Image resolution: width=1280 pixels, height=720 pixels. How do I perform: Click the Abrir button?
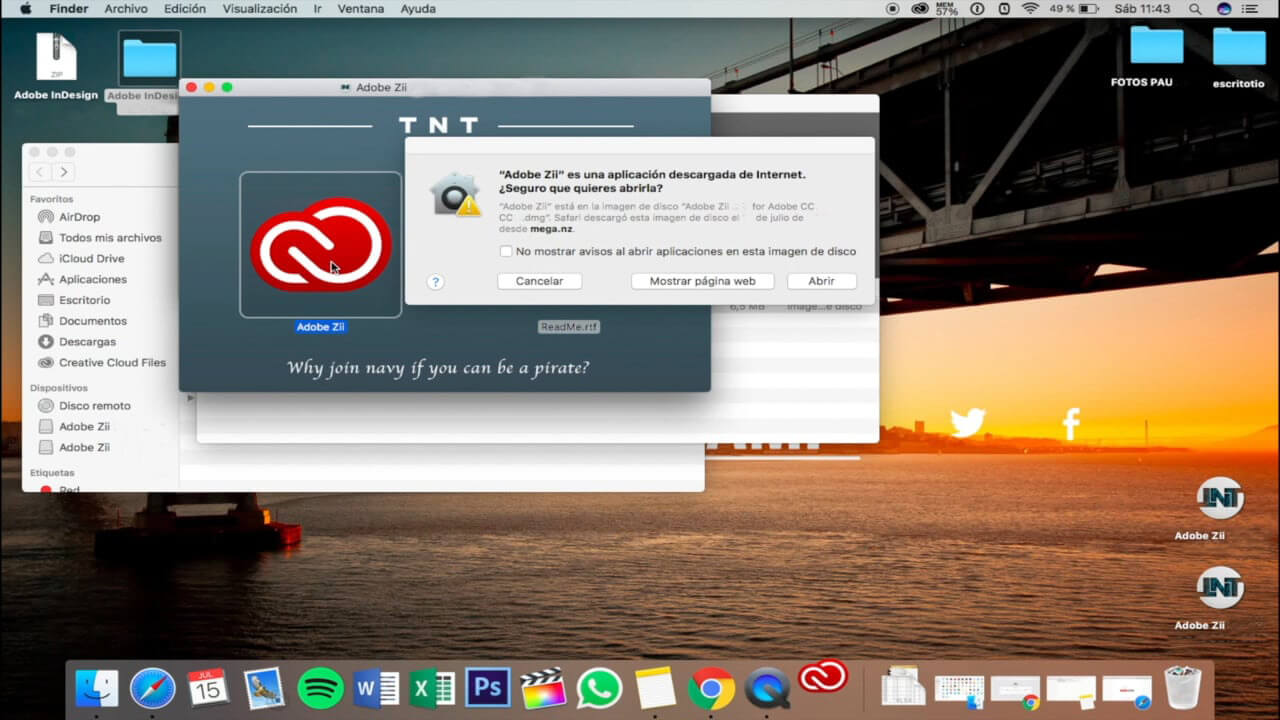click(821, 281)
